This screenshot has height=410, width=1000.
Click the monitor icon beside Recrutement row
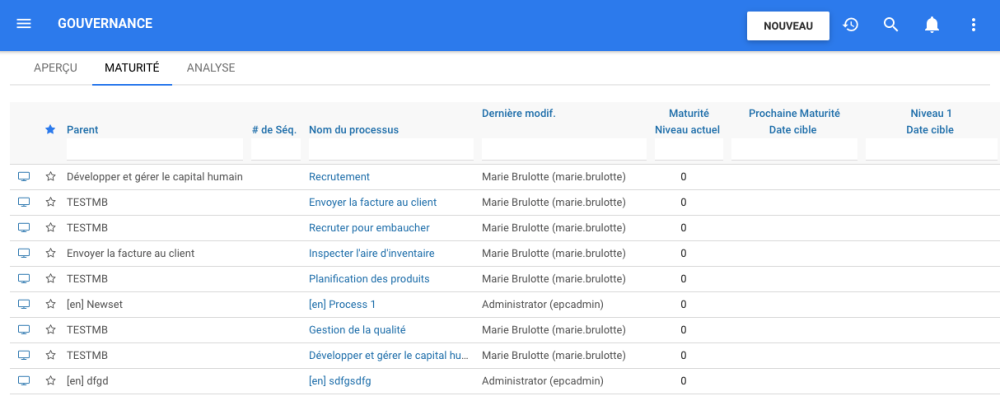click(24, 176)
